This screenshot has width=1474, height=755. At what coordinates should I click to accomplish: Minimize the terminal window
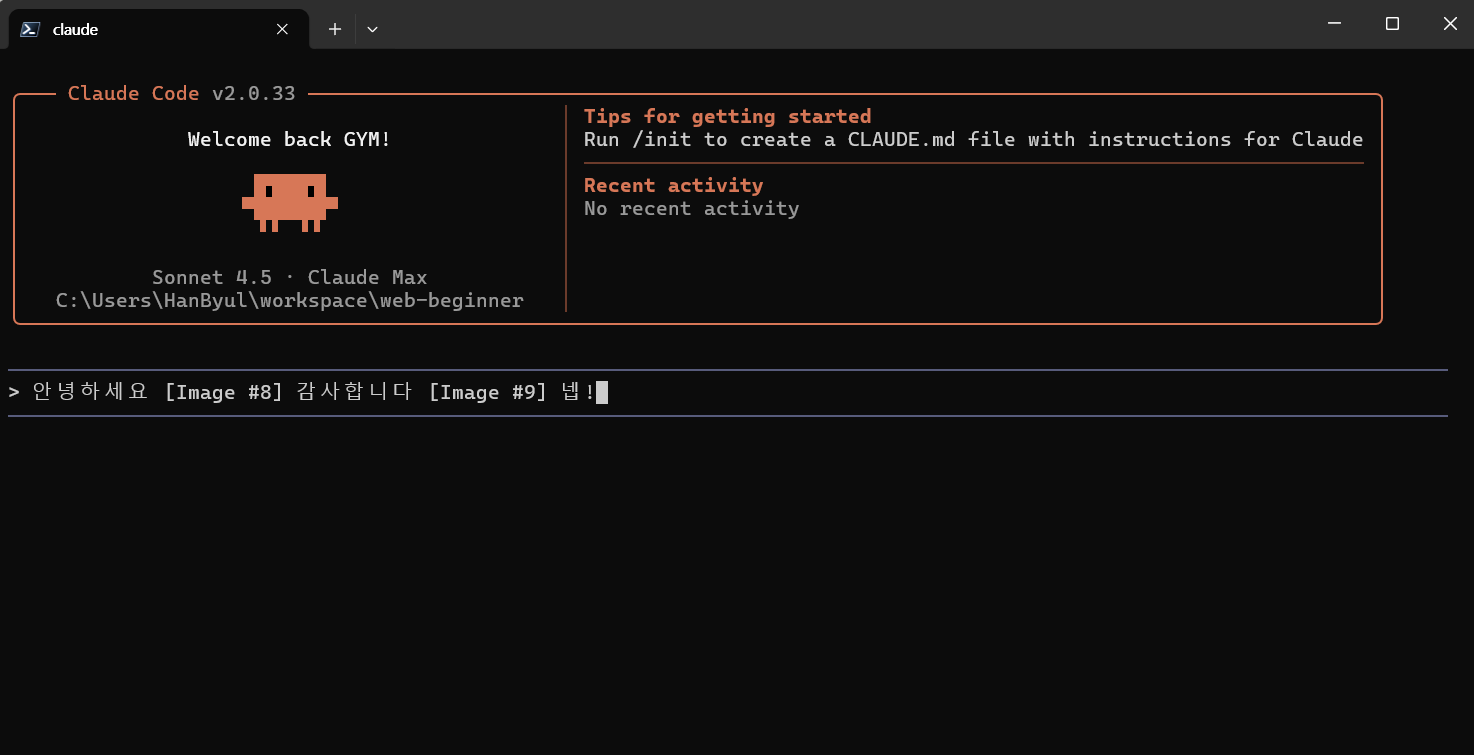[x=1333, y=23]
